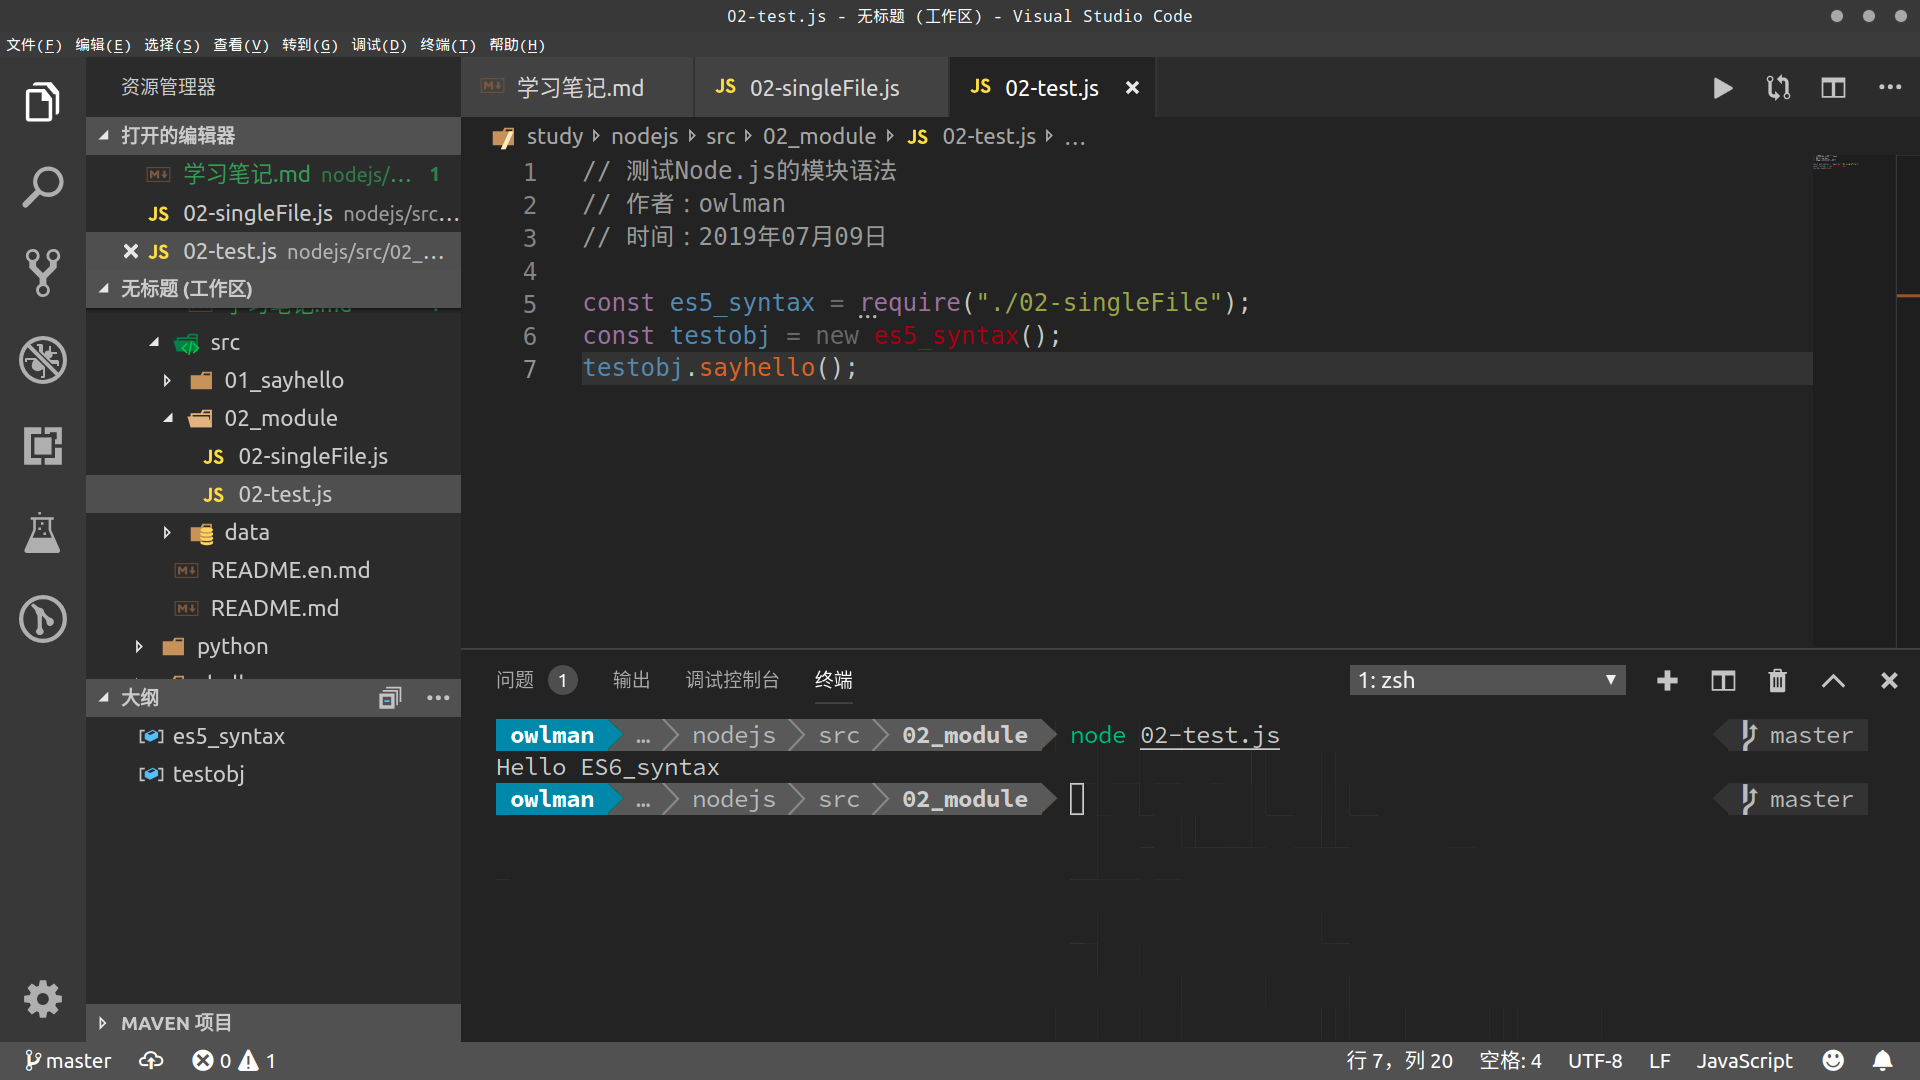Image resolution: width=1920 pixels, height=1080 pixels.
Task: Click the cursor position Ln 7 Col 20 status
Action: pyautogui.click(x=1399, y=1061)
